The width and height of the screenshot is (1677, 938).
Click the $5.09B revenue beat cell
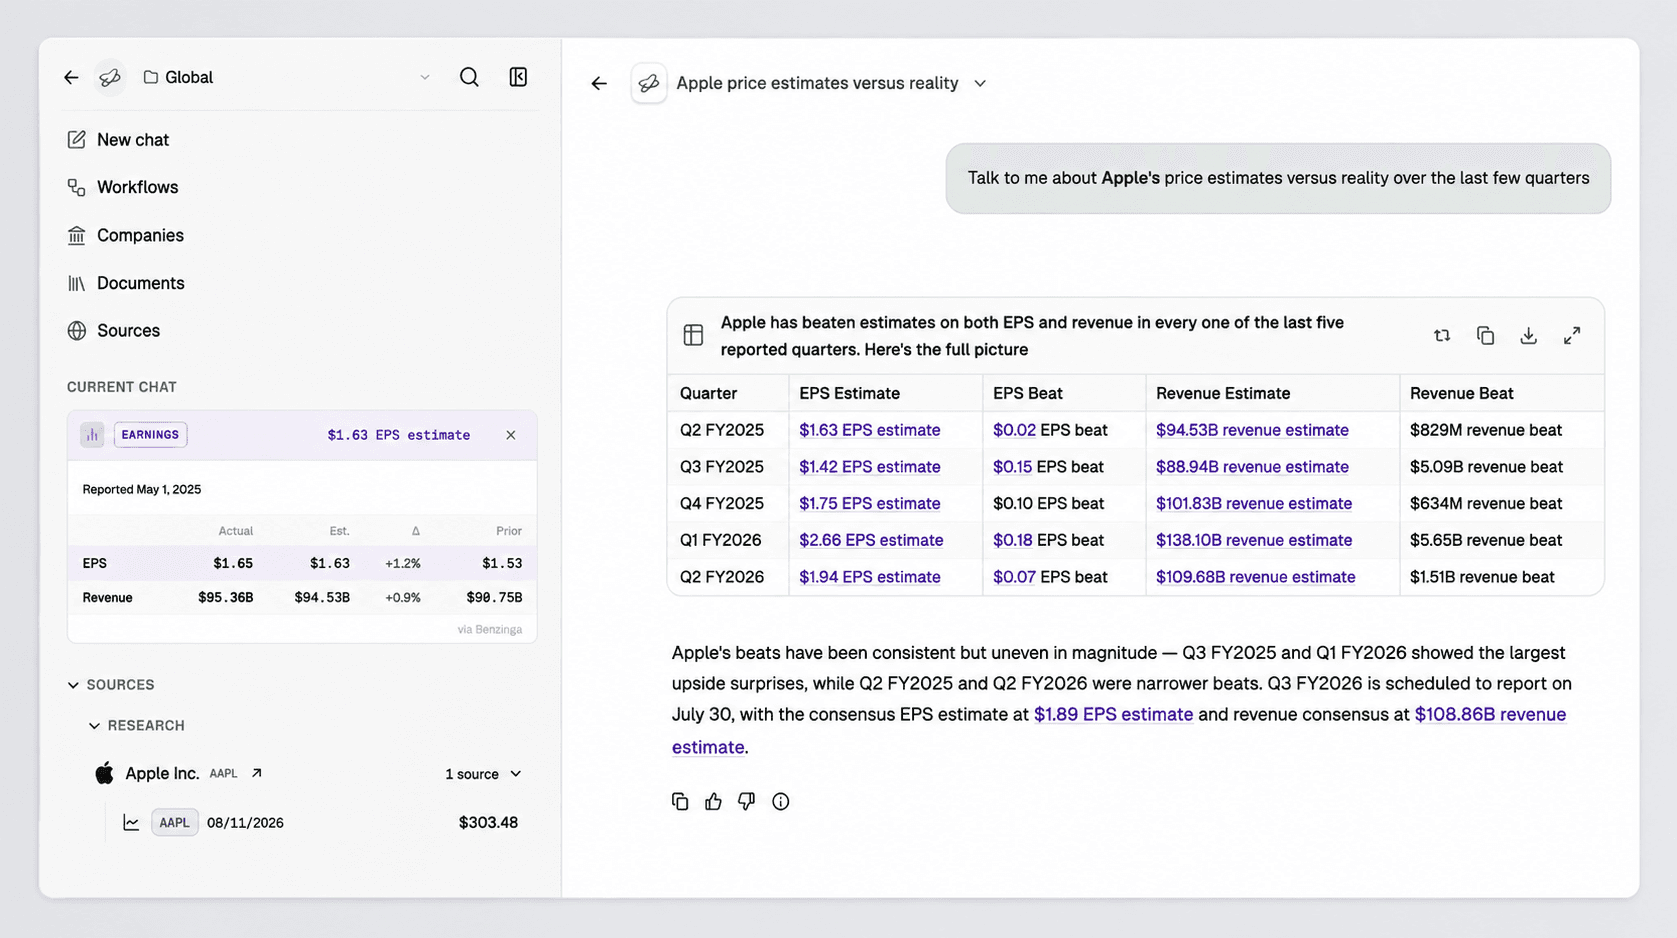1486,467
